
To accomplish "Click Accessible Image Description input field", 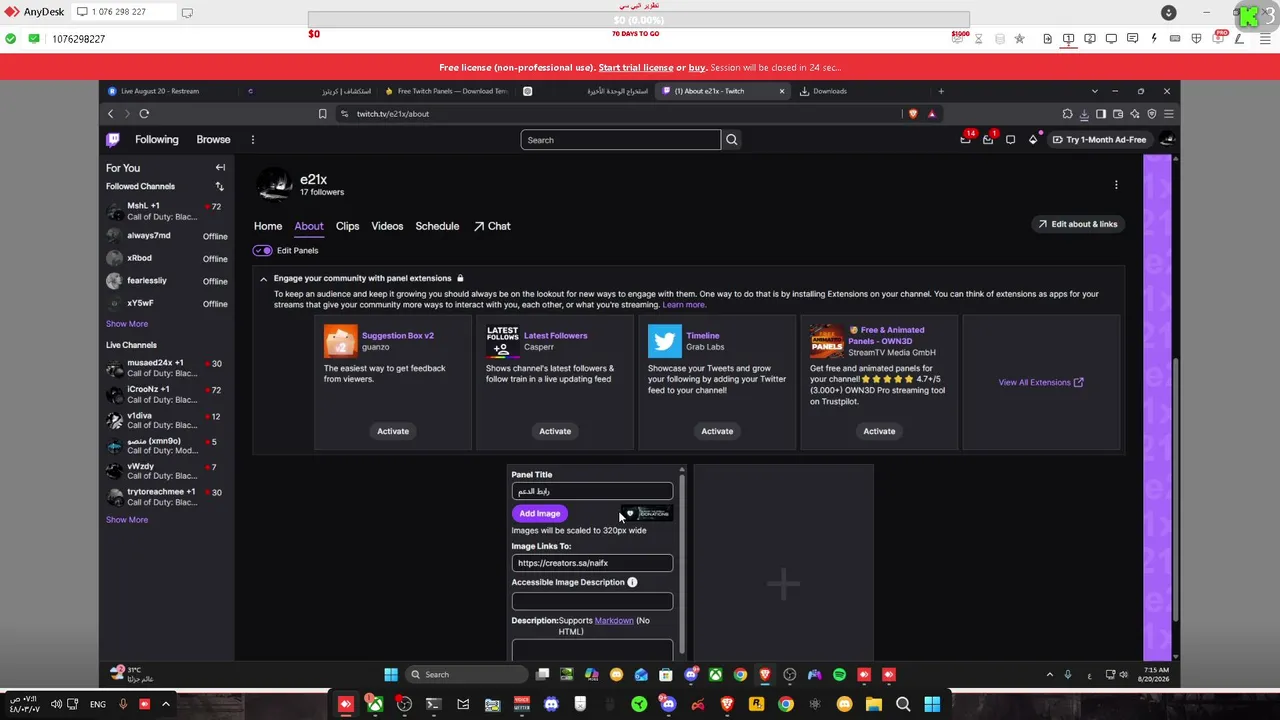I will (x=592, y=601).
